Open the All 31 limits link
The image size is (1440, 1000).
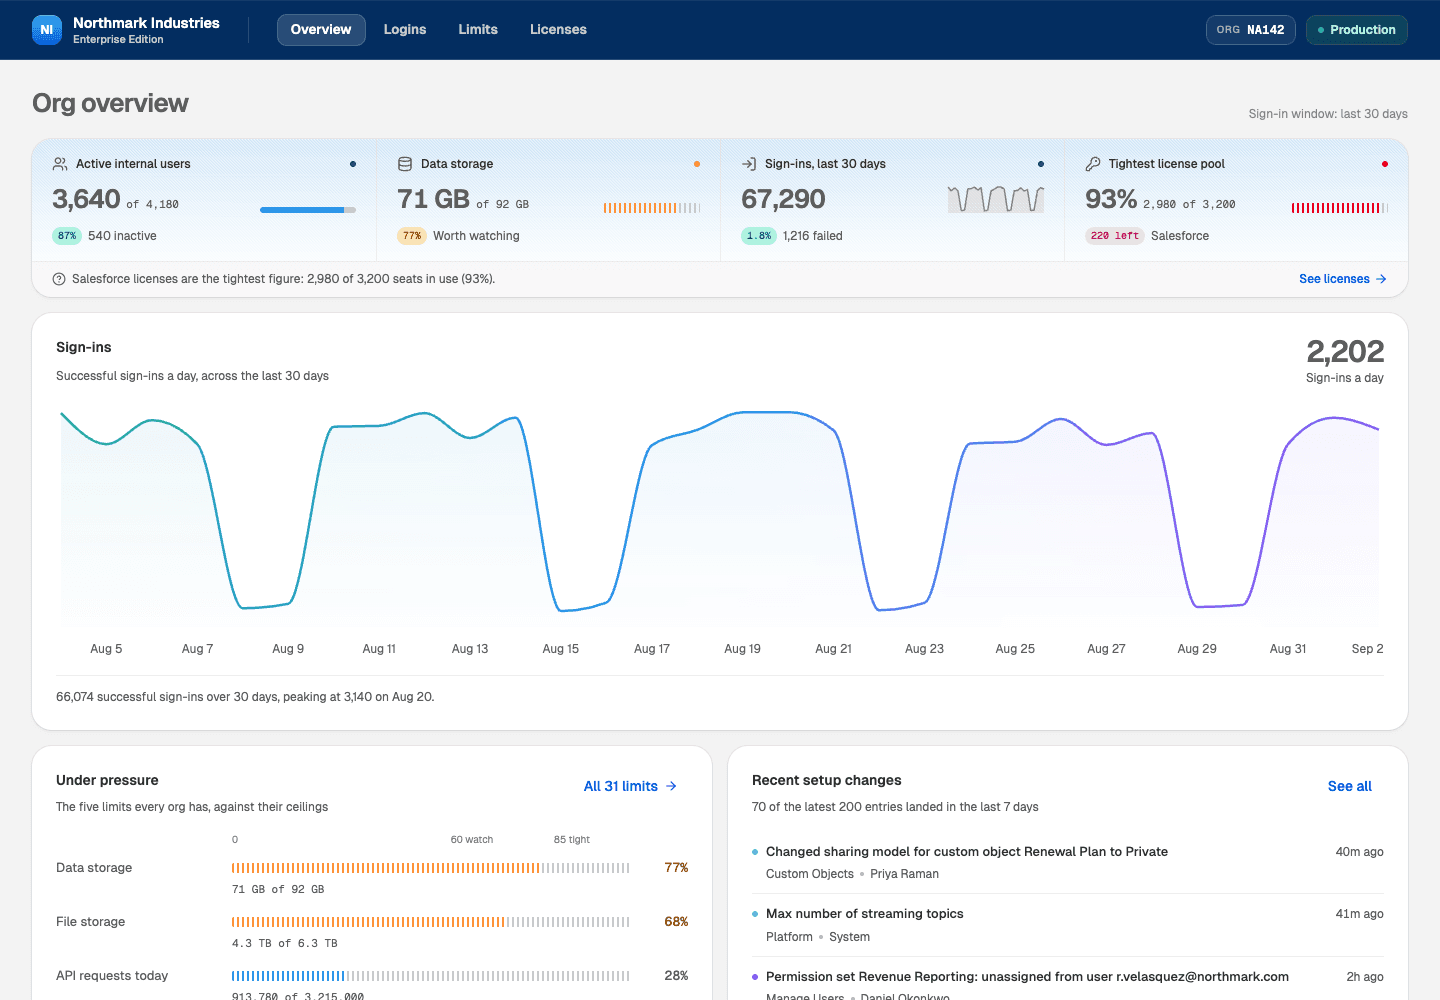click(x=631, y=786)
